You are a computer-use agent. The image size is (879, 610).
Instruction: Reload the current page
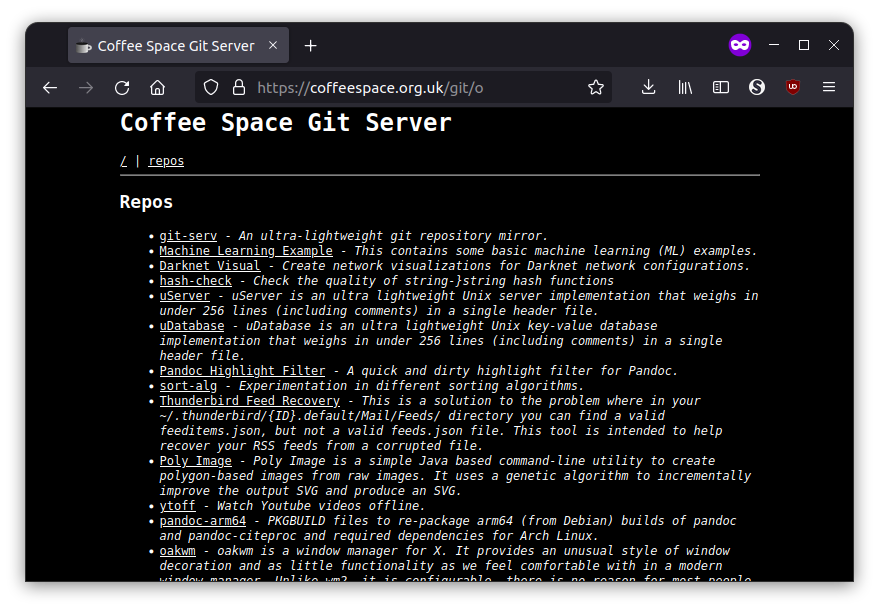[x=122, y=87]
